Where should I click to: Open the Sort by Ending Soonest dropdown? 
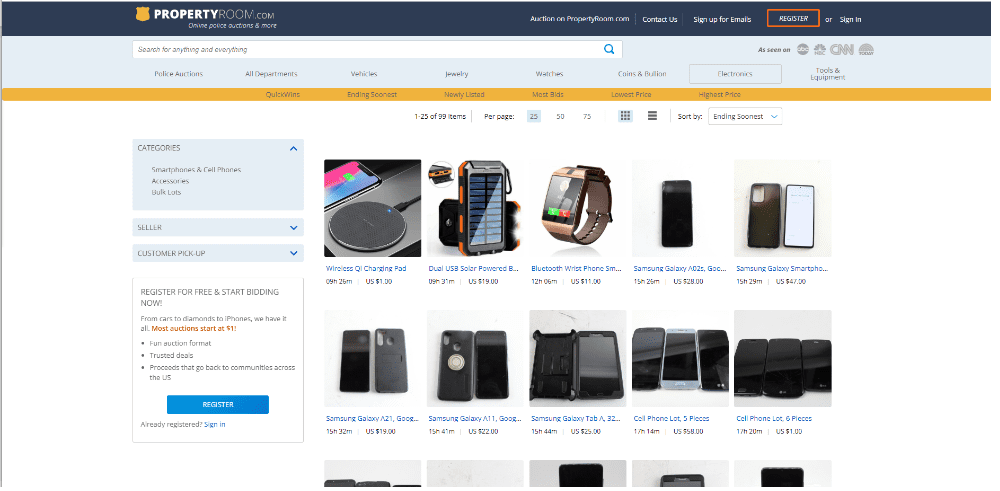pos(745,117)
